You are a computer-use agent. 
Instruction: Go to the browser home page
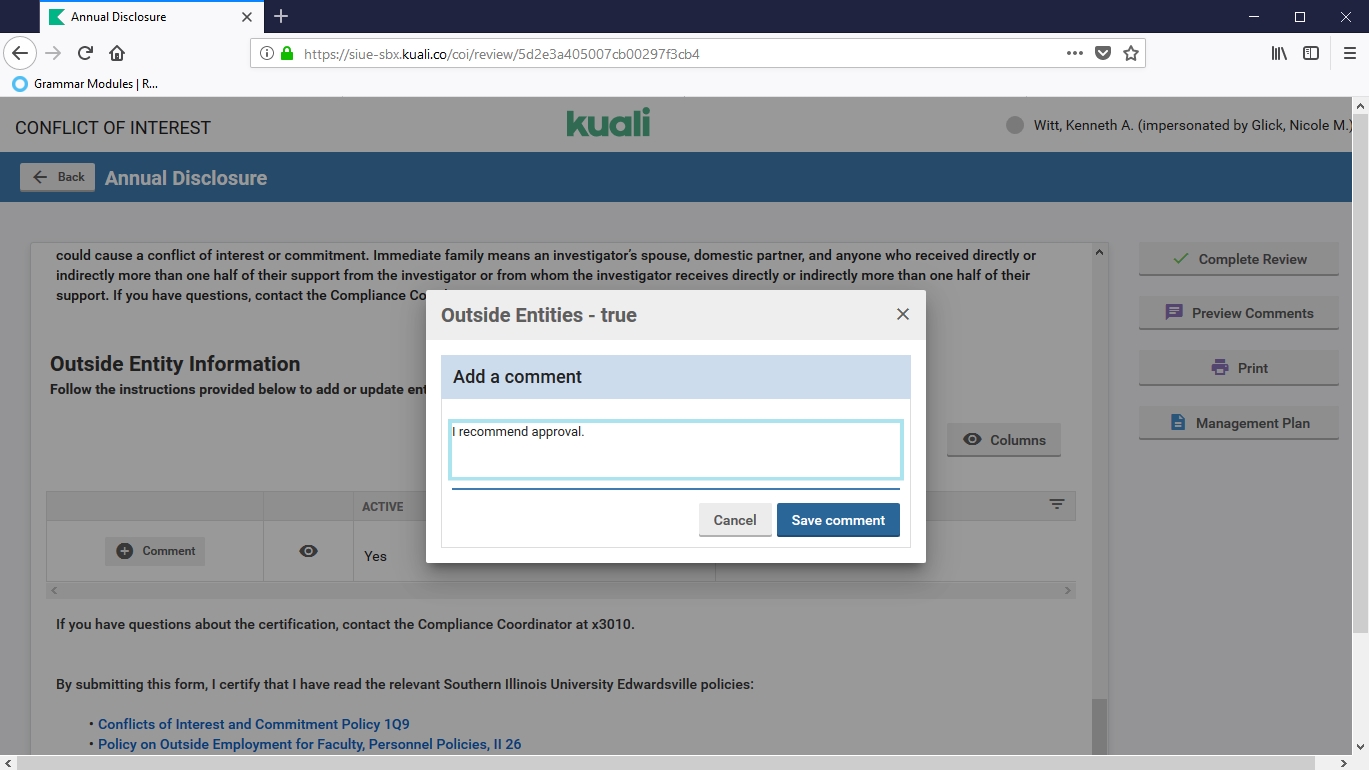pyautogui.click(x=117, y=53)
